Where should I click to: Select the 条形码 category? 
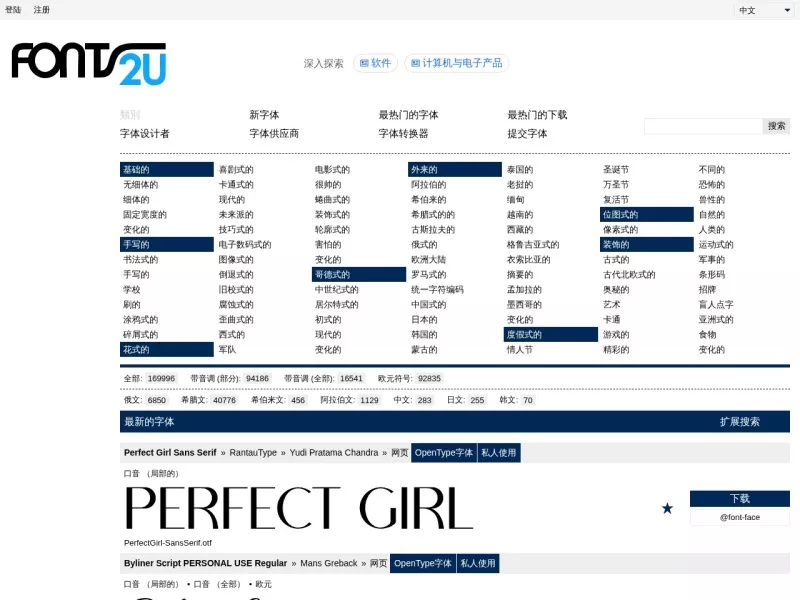tap(712, 274)
